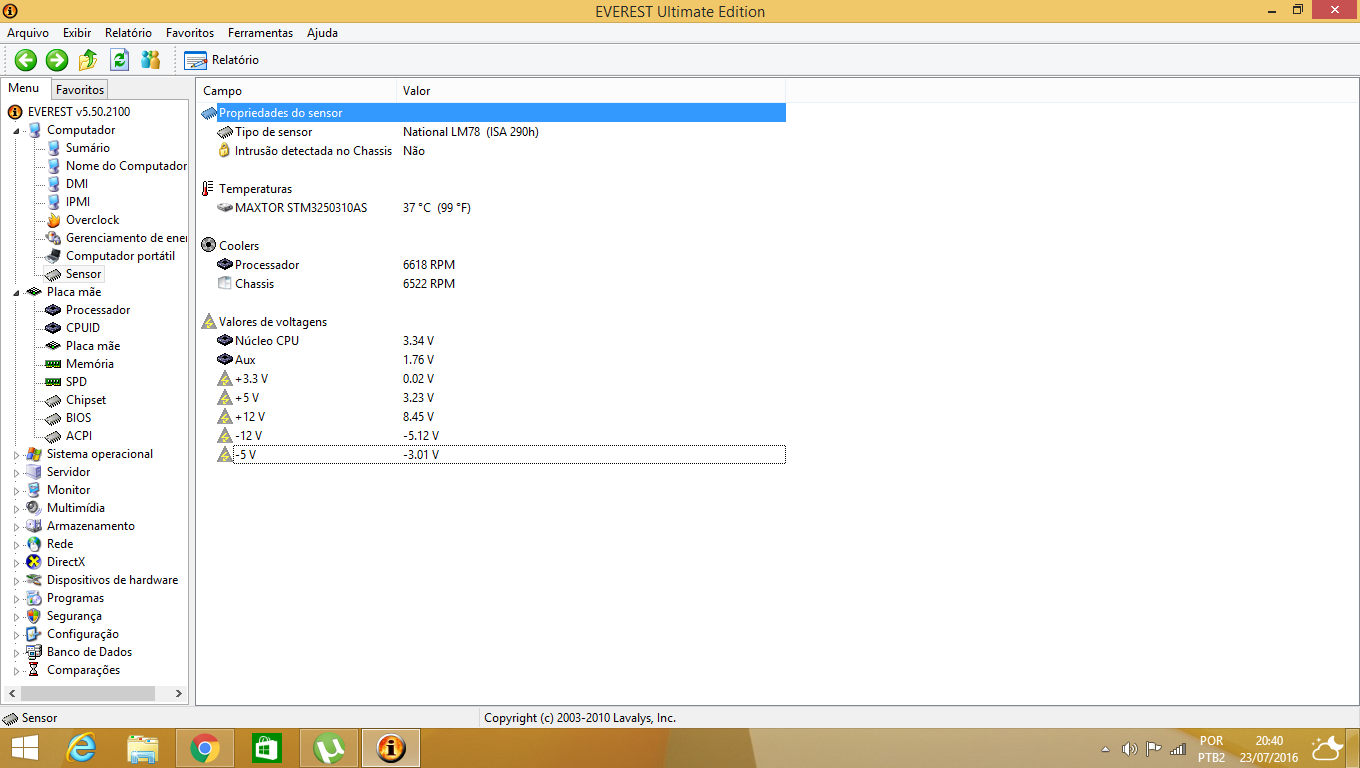Image resolution: width=1360 pixels, height=768 pixels.
Task: Click Gerenciamento de energia icon in tree
Action: (54, 238)
